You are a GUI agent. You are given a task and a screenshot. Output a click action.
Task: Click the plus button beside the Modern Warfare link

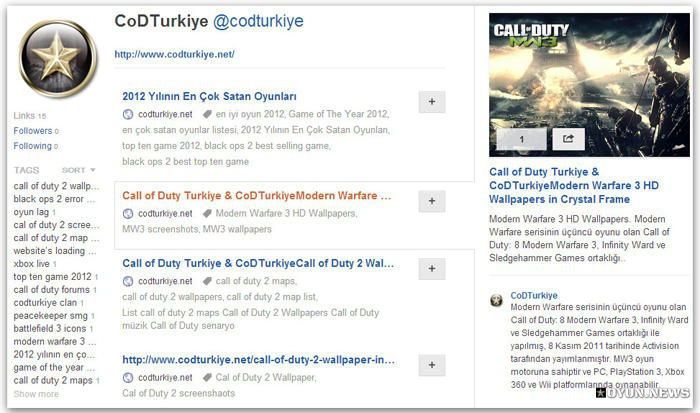click(432, 201)
